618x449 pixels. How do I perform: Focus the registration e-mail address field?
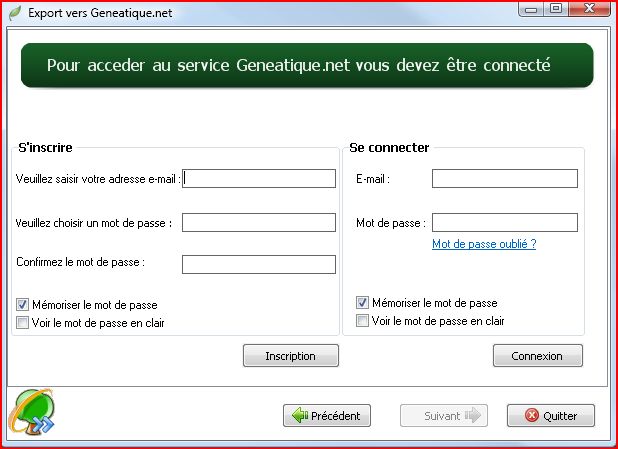click(x=259, y=179)
